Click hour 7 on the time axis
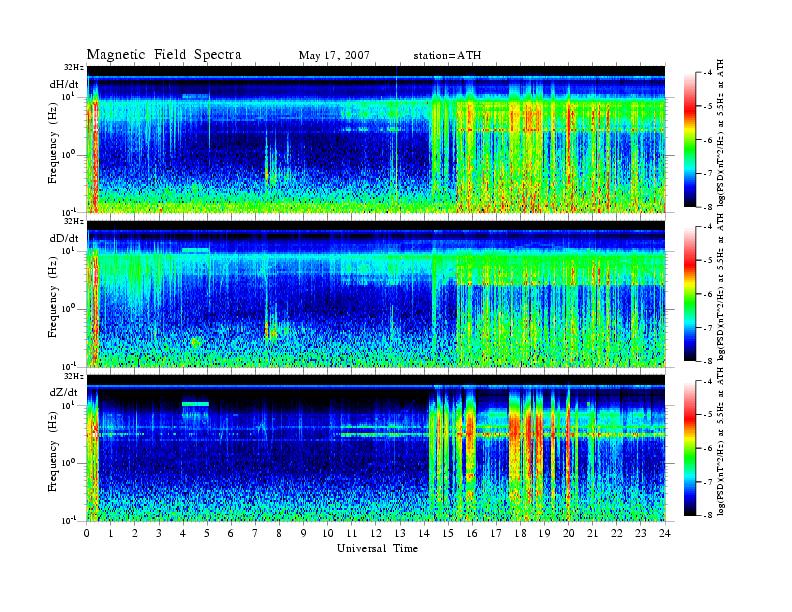The height and width of the screenshot is (612, 792). point(256,534)
